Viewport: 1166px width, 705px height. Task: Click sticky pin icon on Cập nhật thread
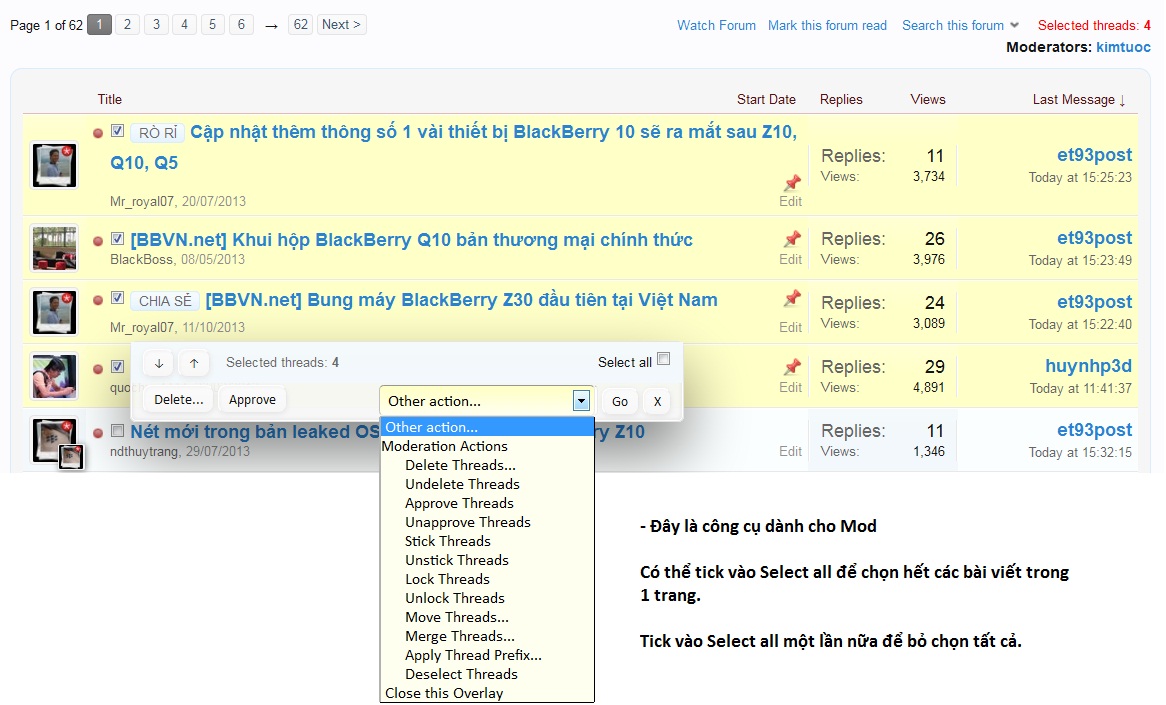[792, 182]
